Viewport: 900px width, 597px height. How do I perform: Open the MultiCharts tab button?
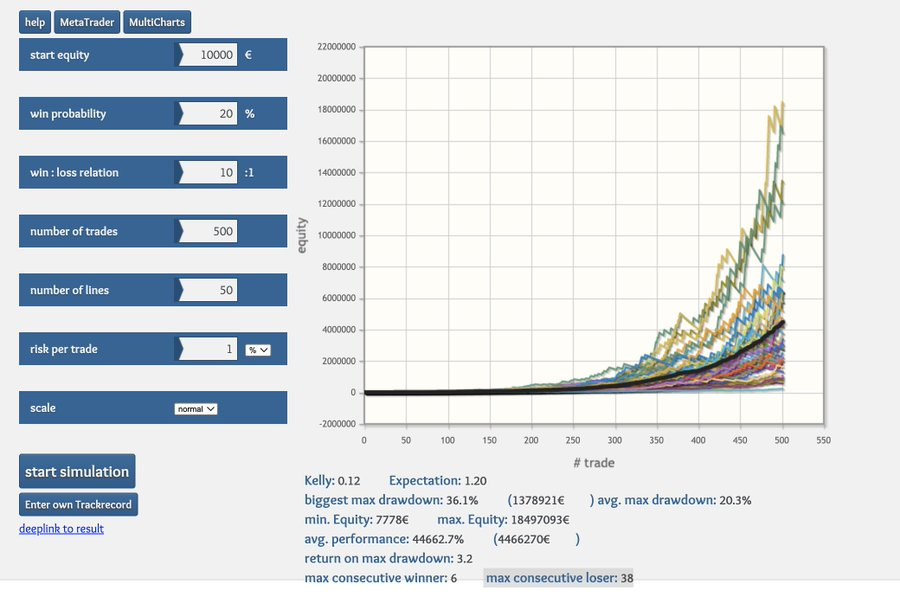pos(157,22)
